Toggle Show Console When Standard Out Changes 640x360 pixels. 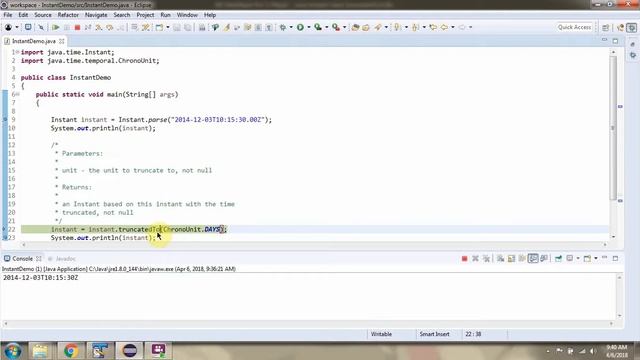(533, 258)
